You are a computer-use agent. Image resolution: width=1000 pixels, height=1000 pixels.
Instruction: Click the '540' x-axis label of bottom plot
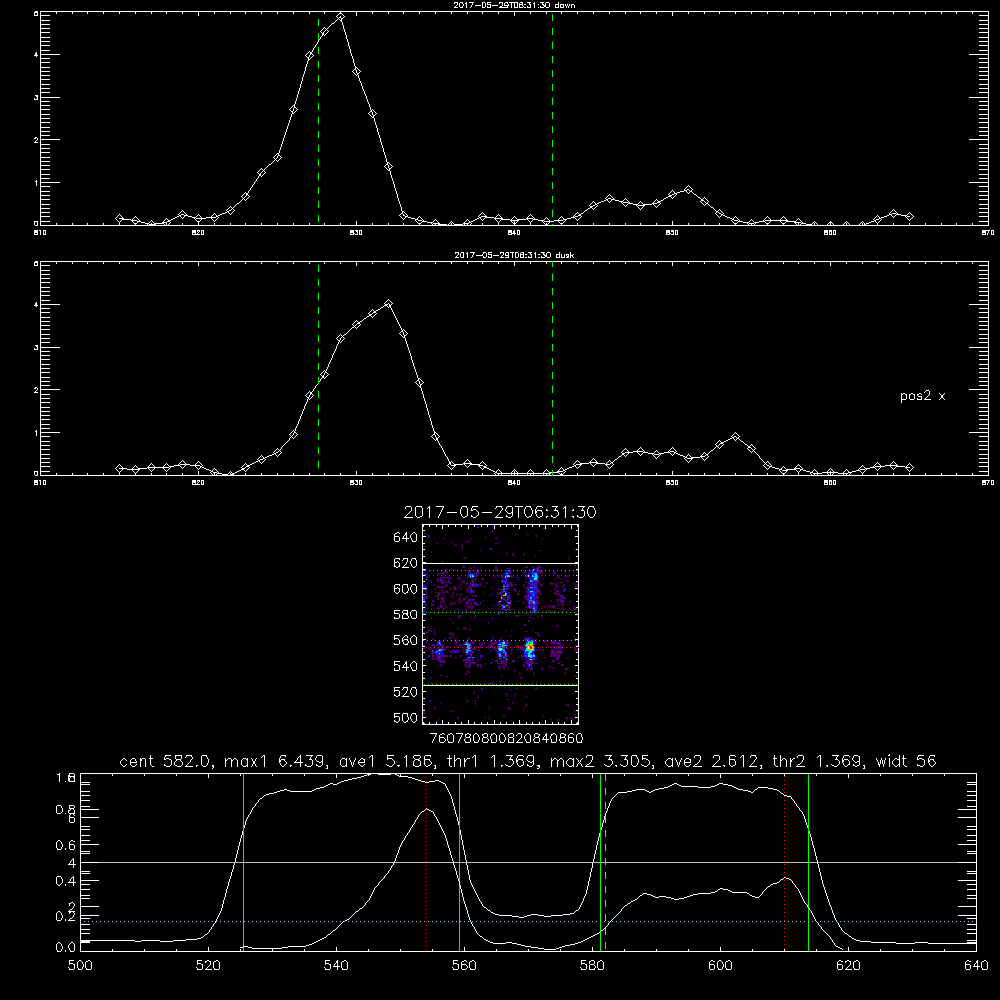(x=336, y=966)
